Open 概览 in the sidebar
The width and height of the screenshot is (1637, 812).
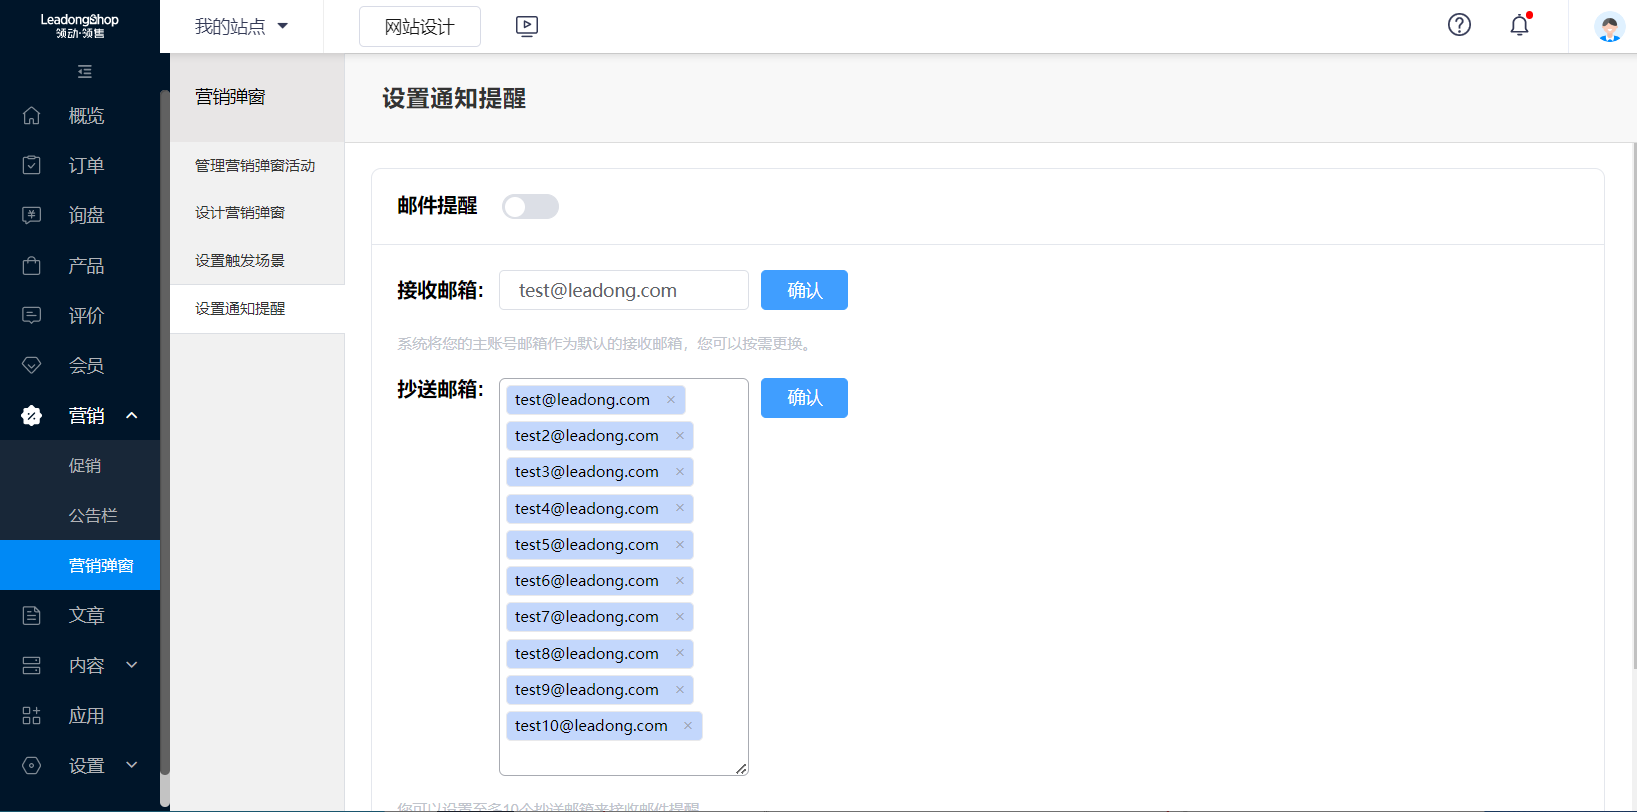[x=85, y=116]
